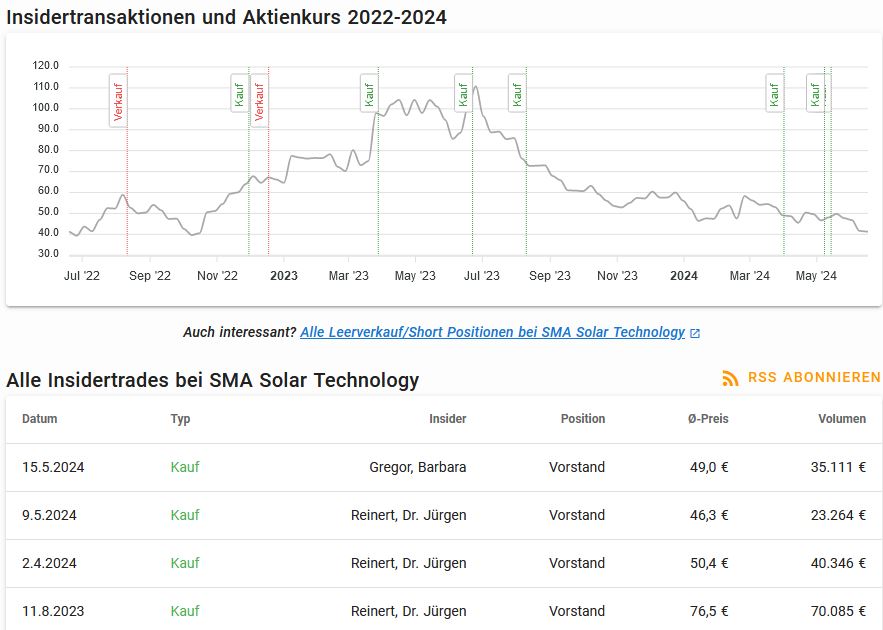Click the 70.085 € volume cell

pos(838,611)
